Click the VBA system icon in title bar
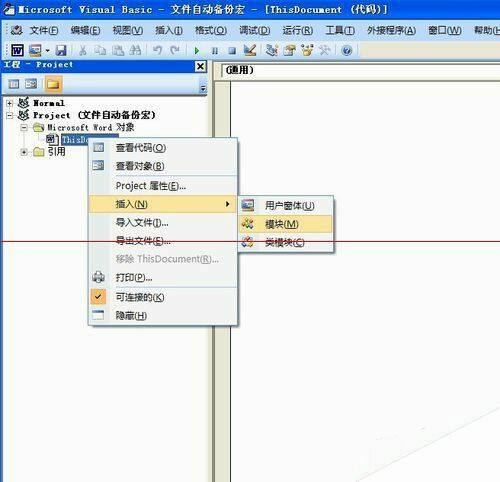The image size is (500, 482). click(8, 9)
